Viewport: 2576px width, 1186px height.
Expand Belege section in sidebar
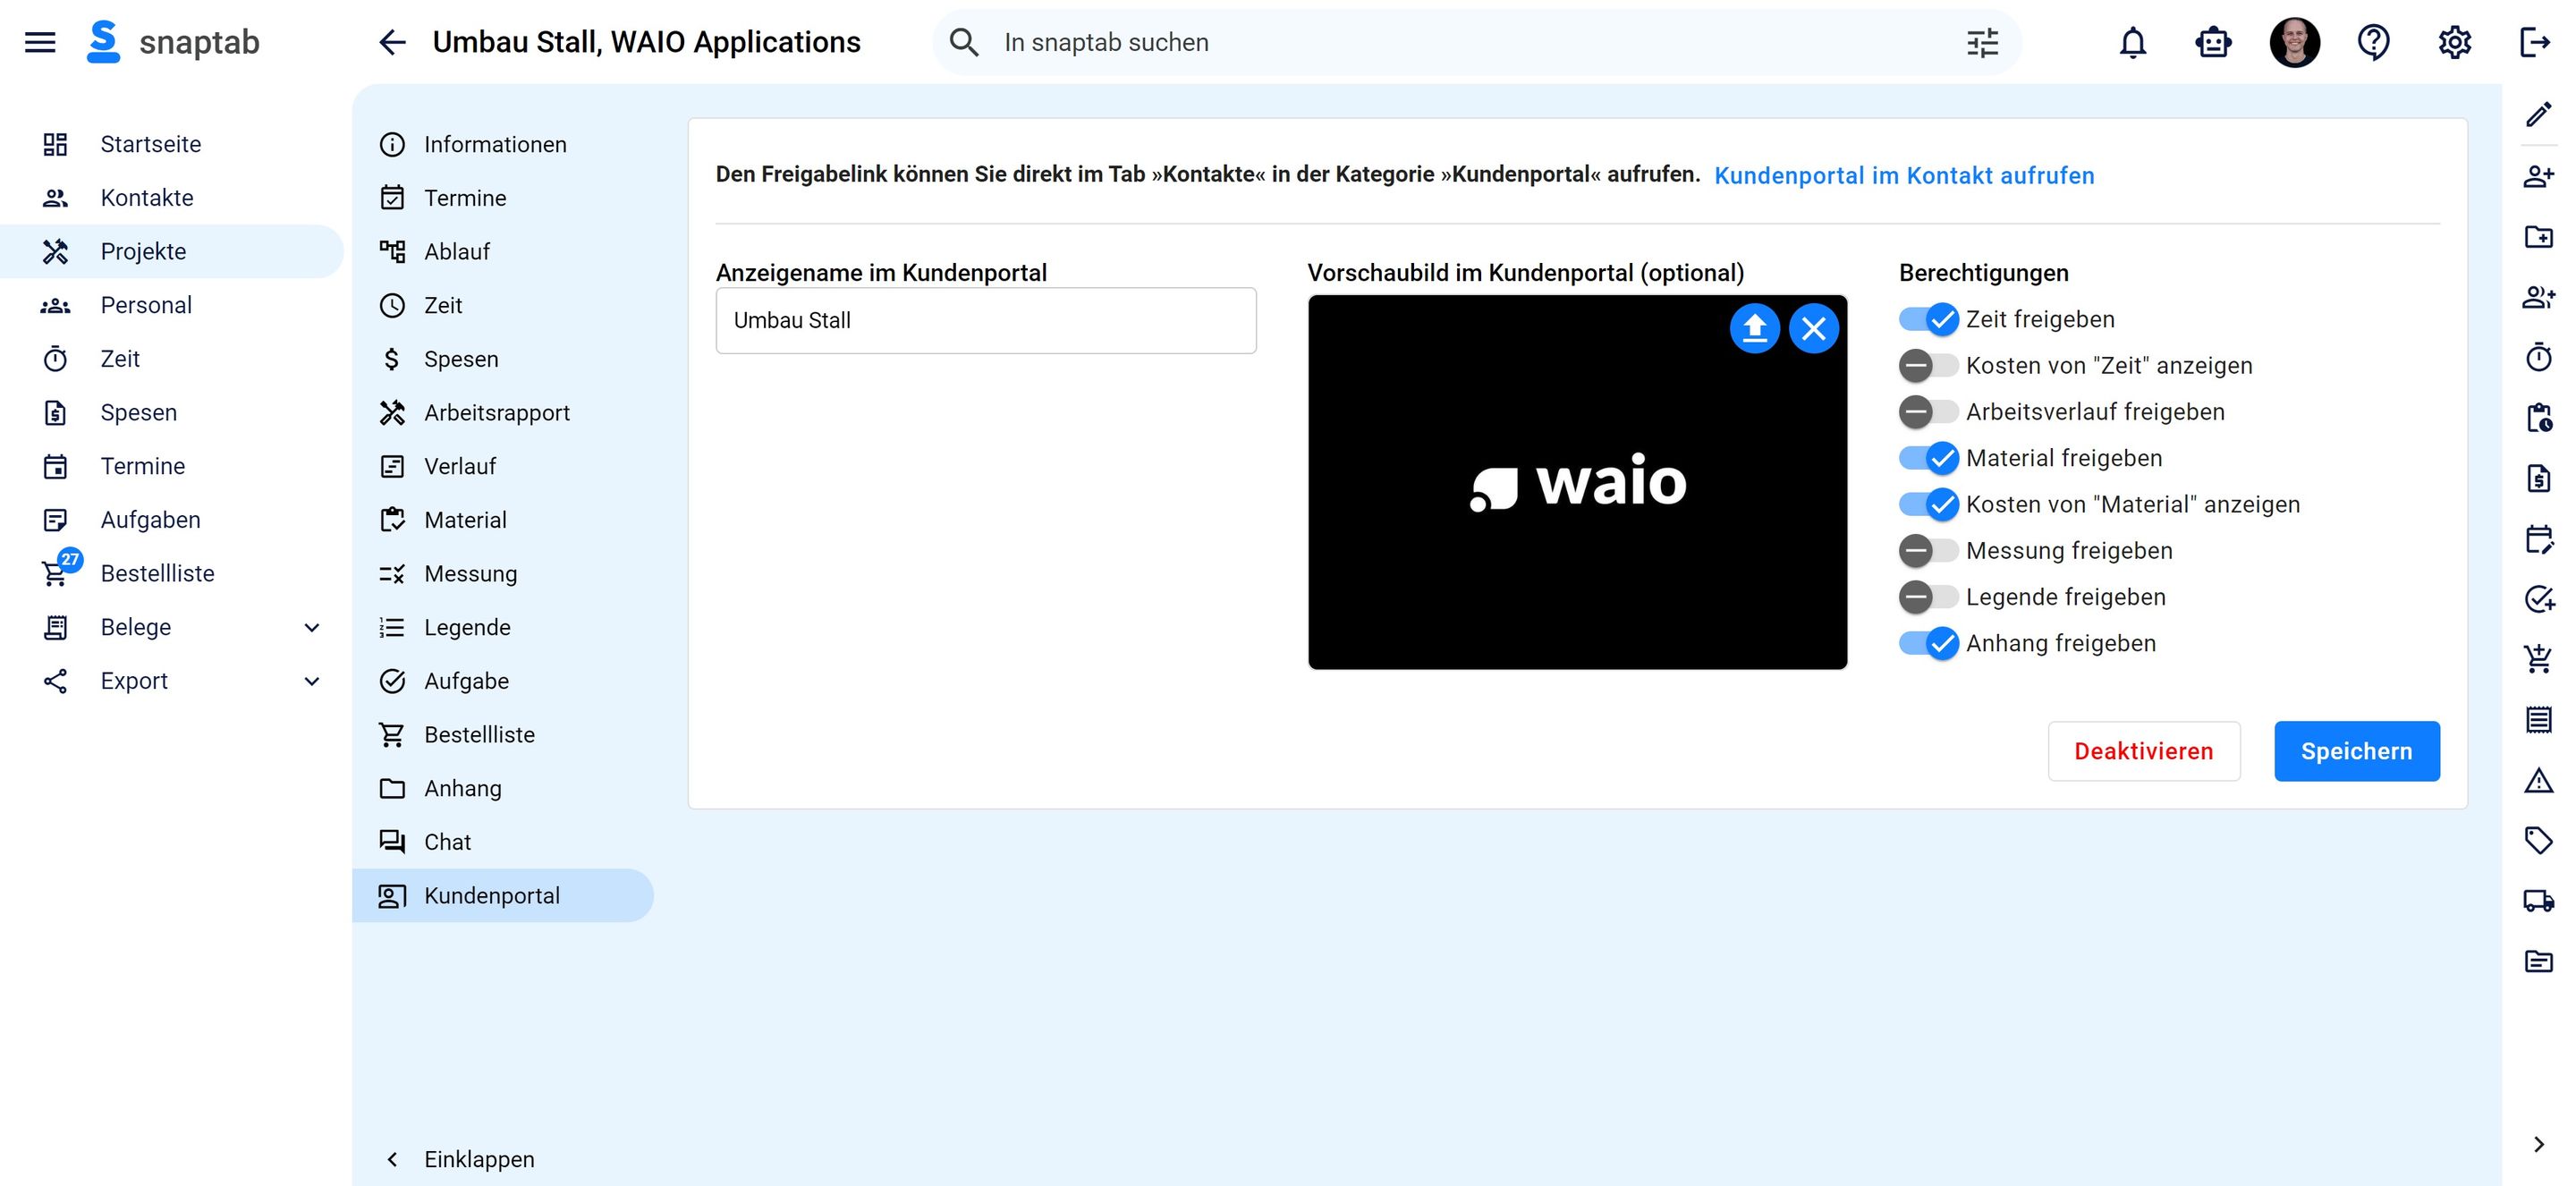click(314, 626)
